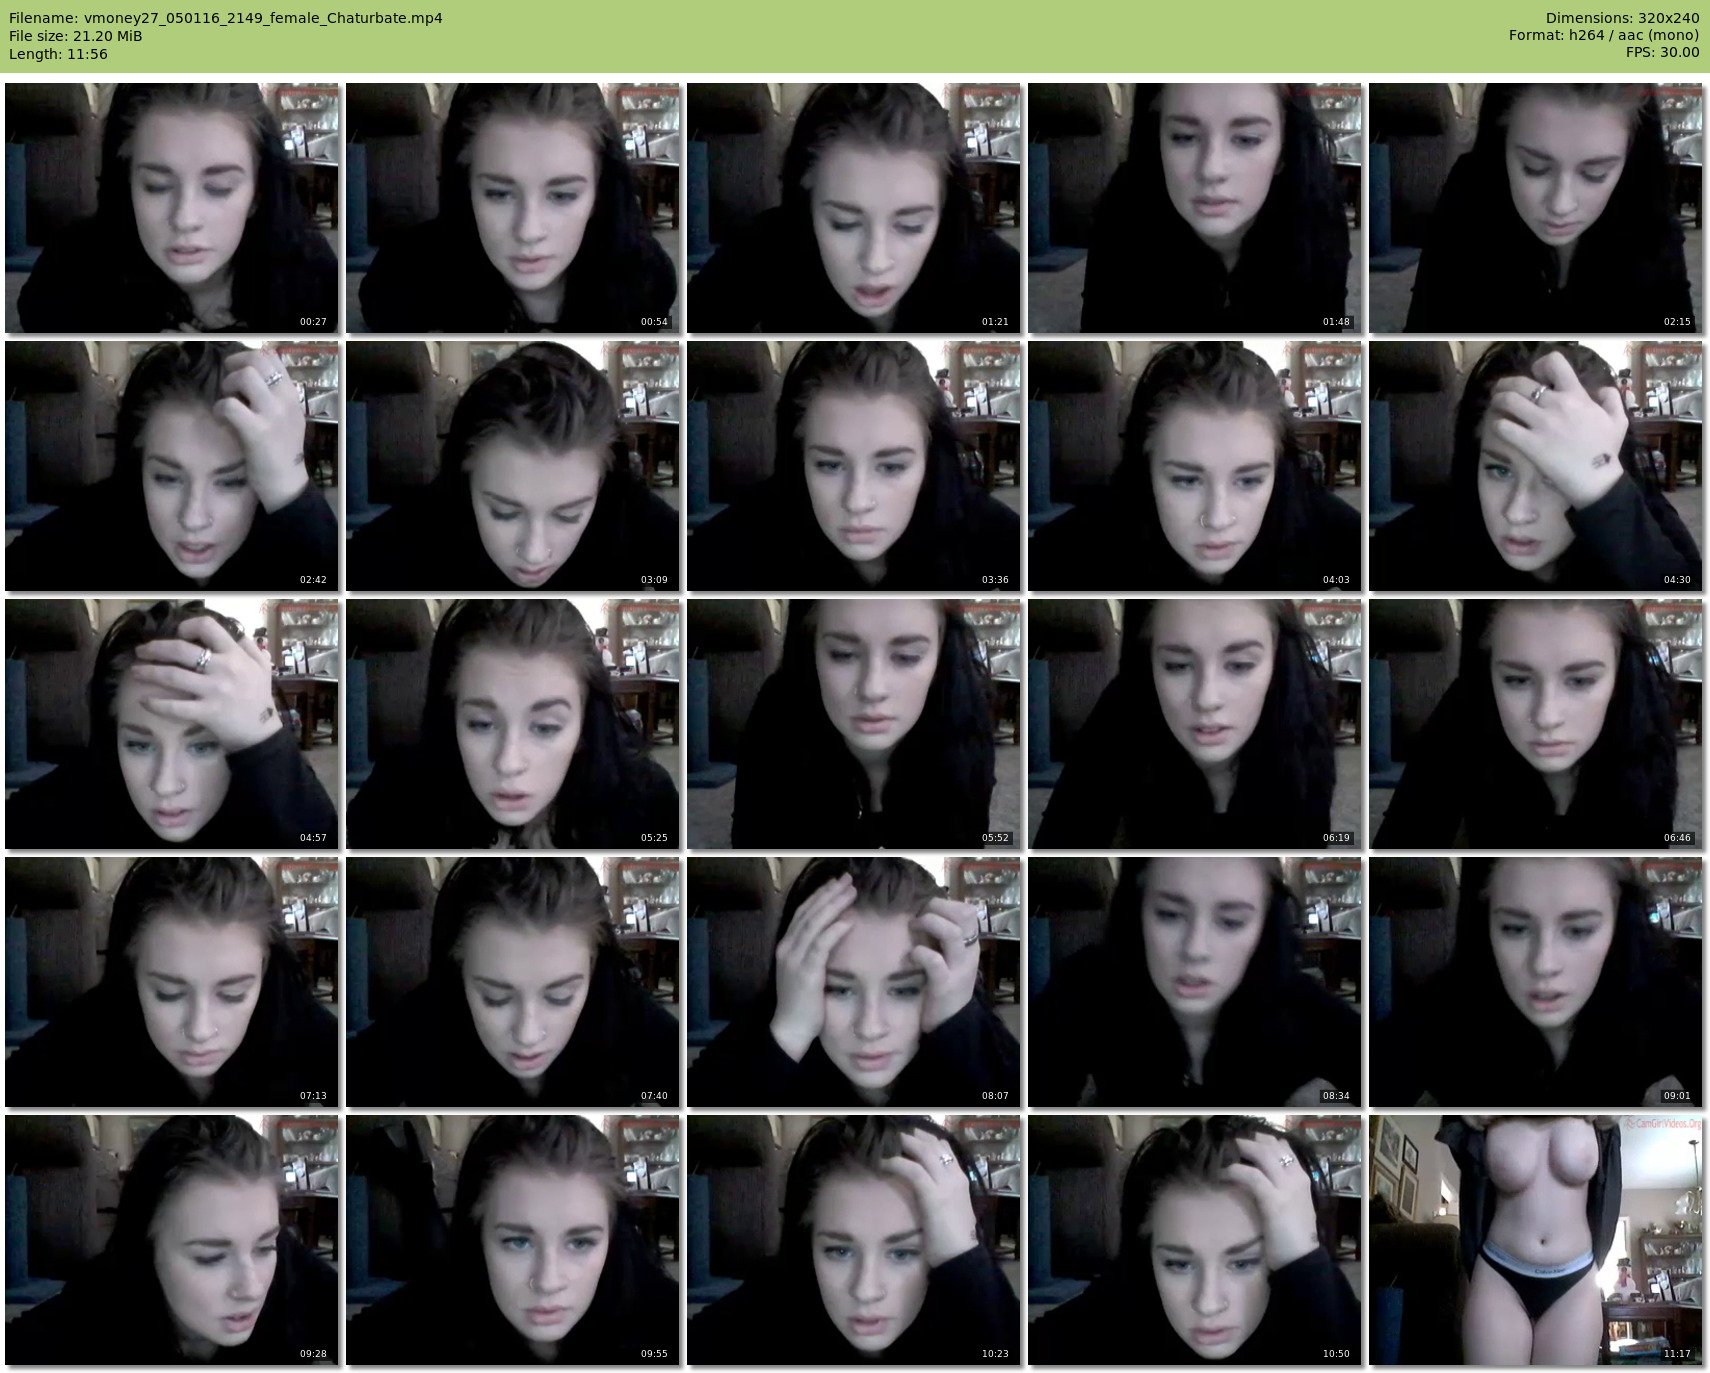Select the frame timestamped 02:15

tap(1536, 208)
